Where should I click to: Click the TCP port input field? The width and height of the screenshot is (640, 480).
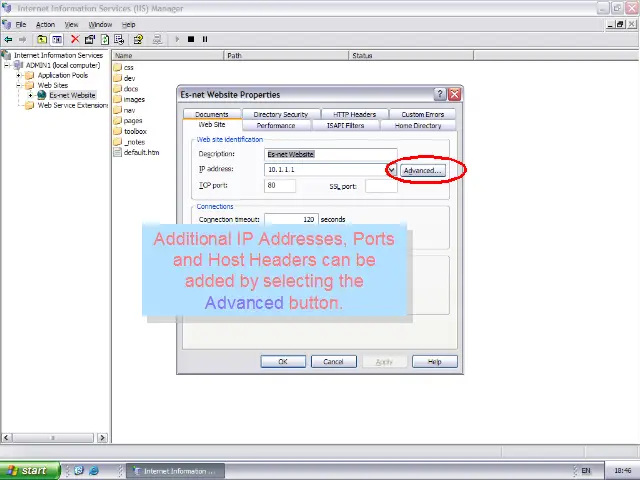(x=280, y=186)
